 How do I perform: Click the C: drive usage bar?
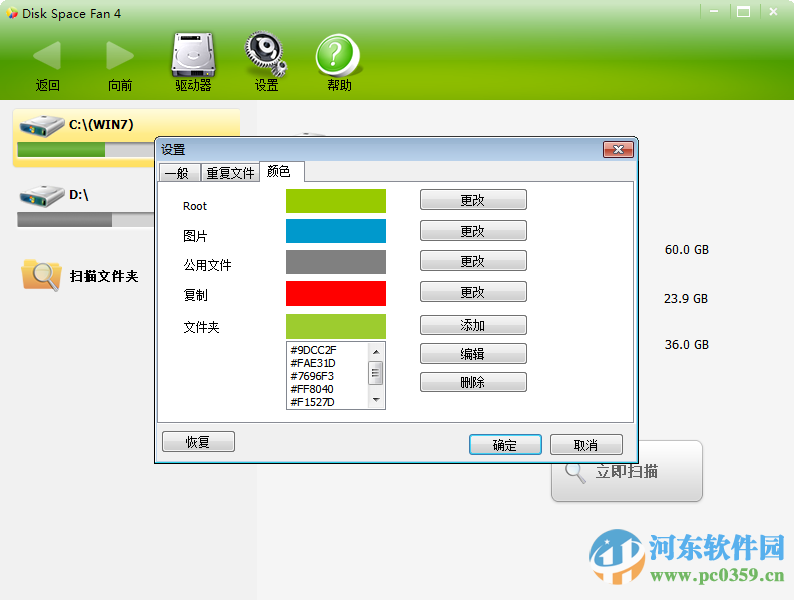(x=86, y=150)
